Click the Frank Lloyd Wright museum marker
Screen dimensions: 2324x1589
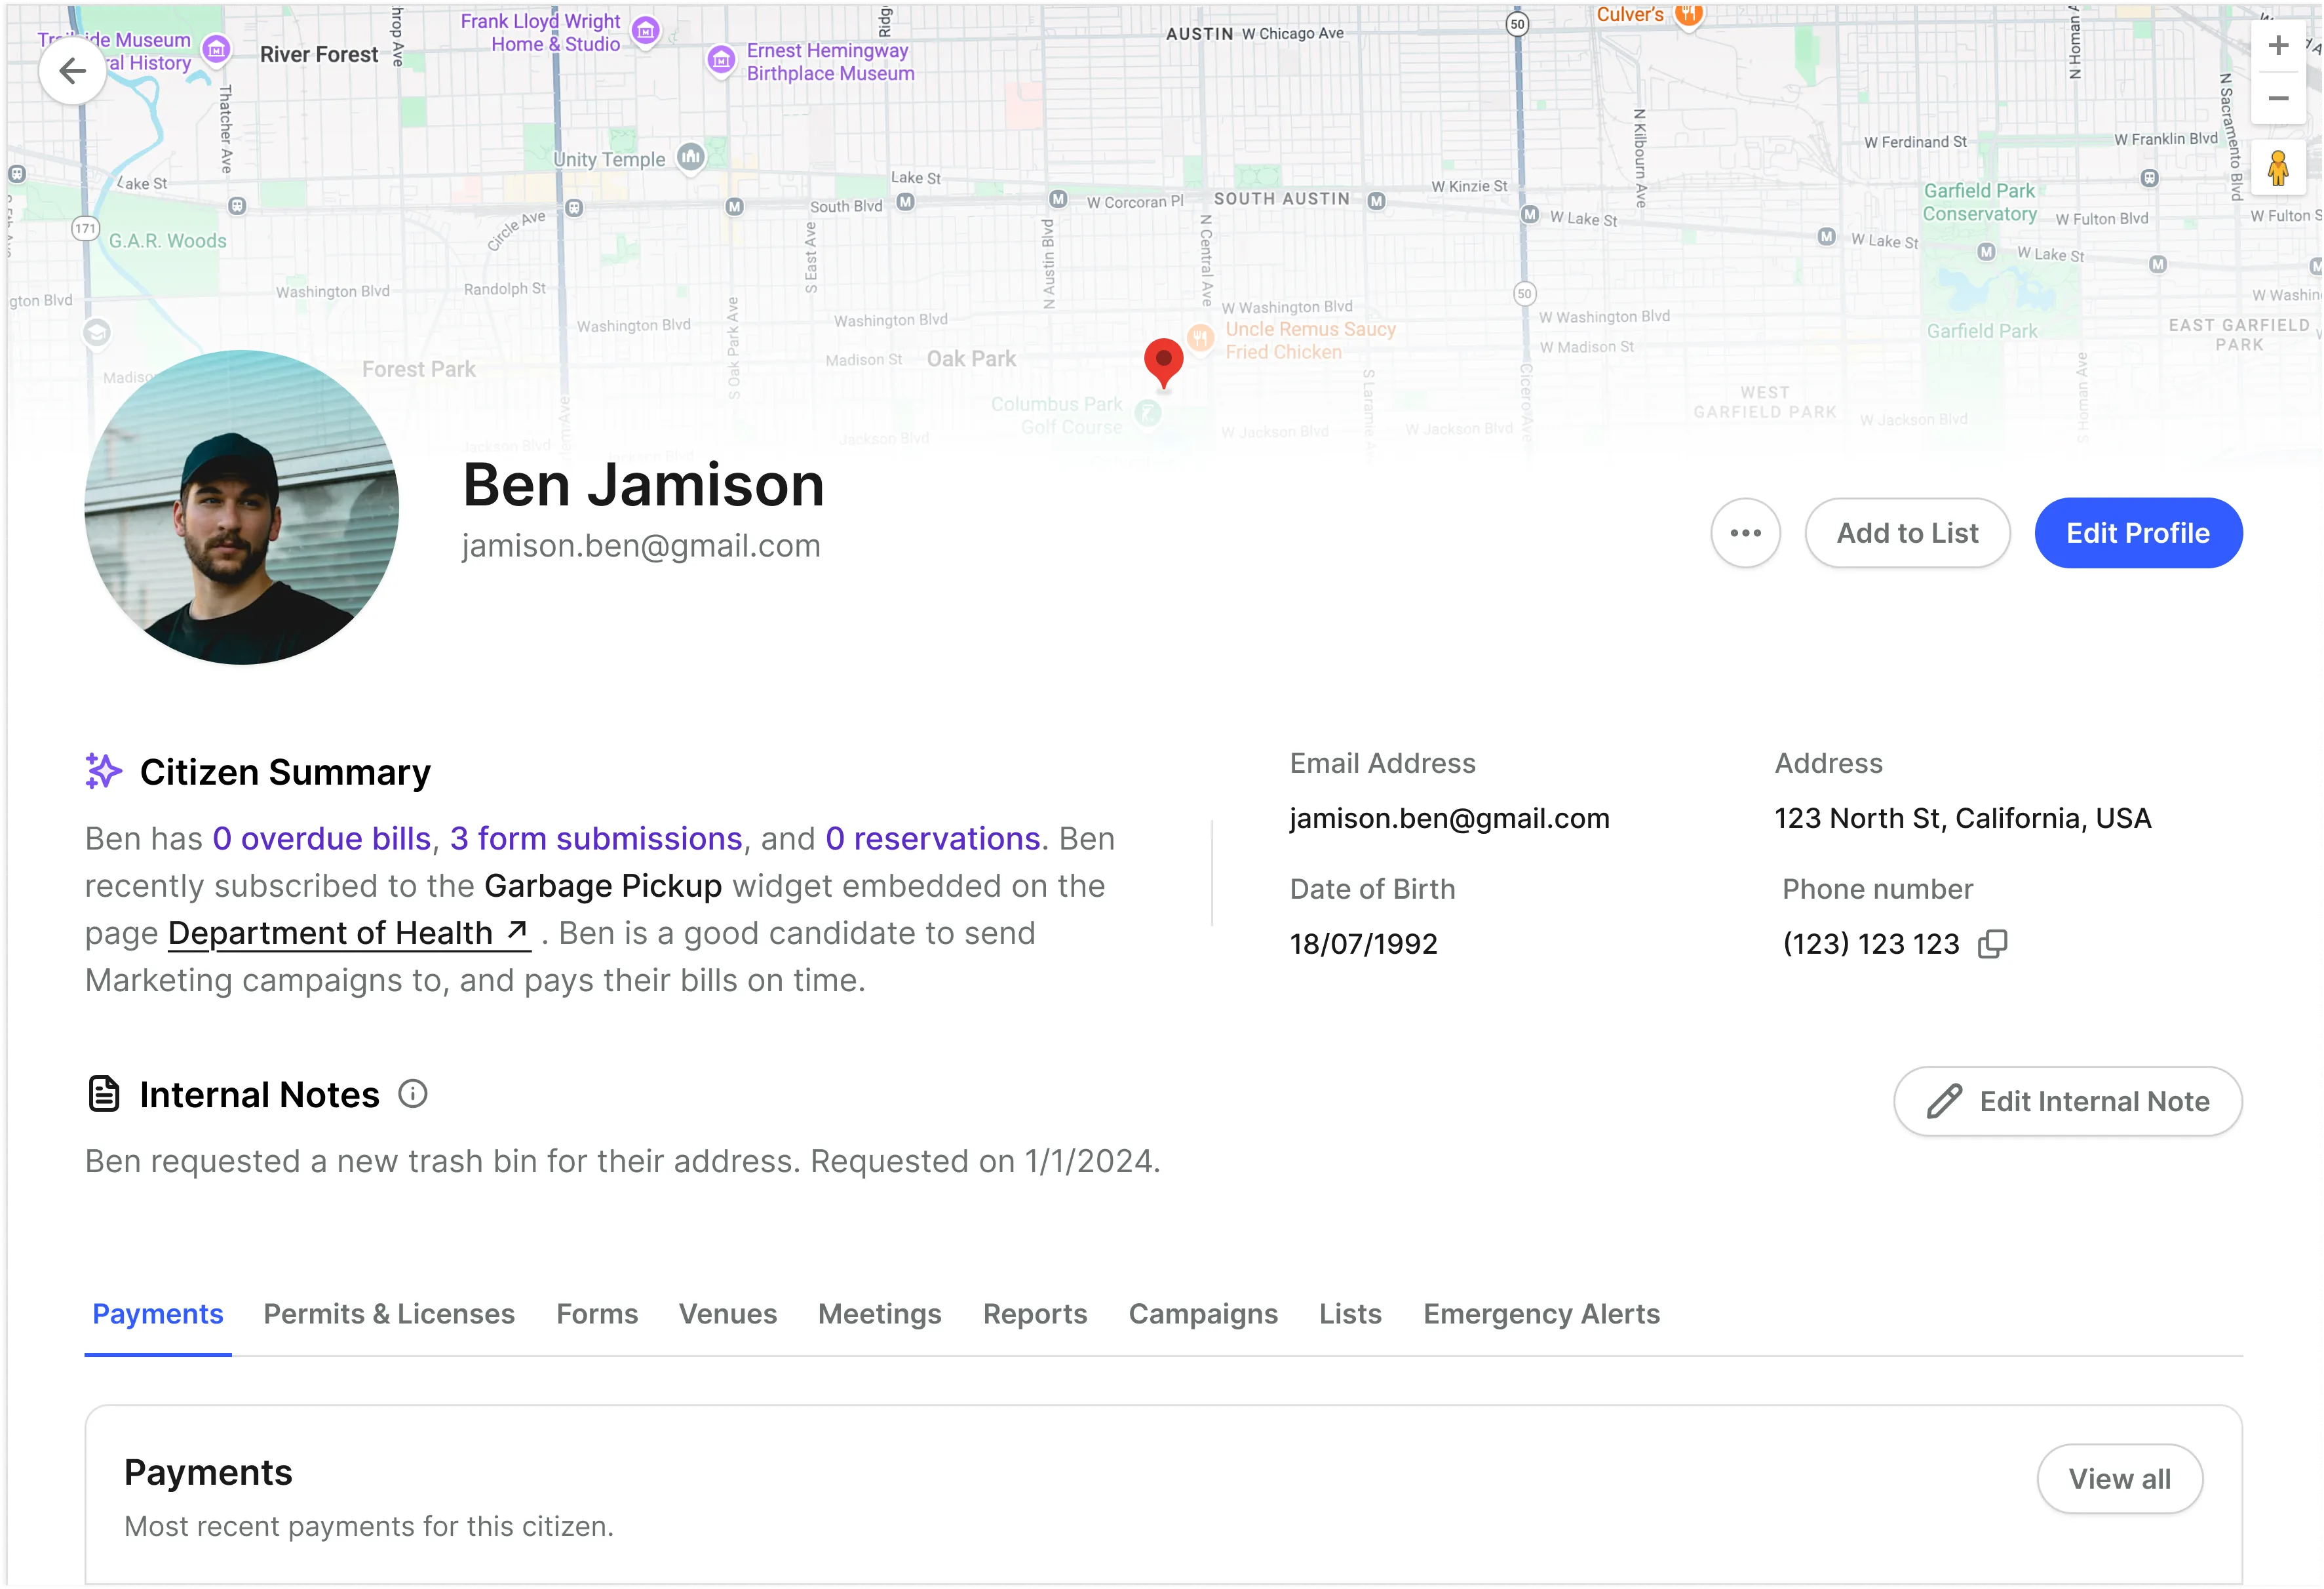pyautogui.click(x=646, y=31)
